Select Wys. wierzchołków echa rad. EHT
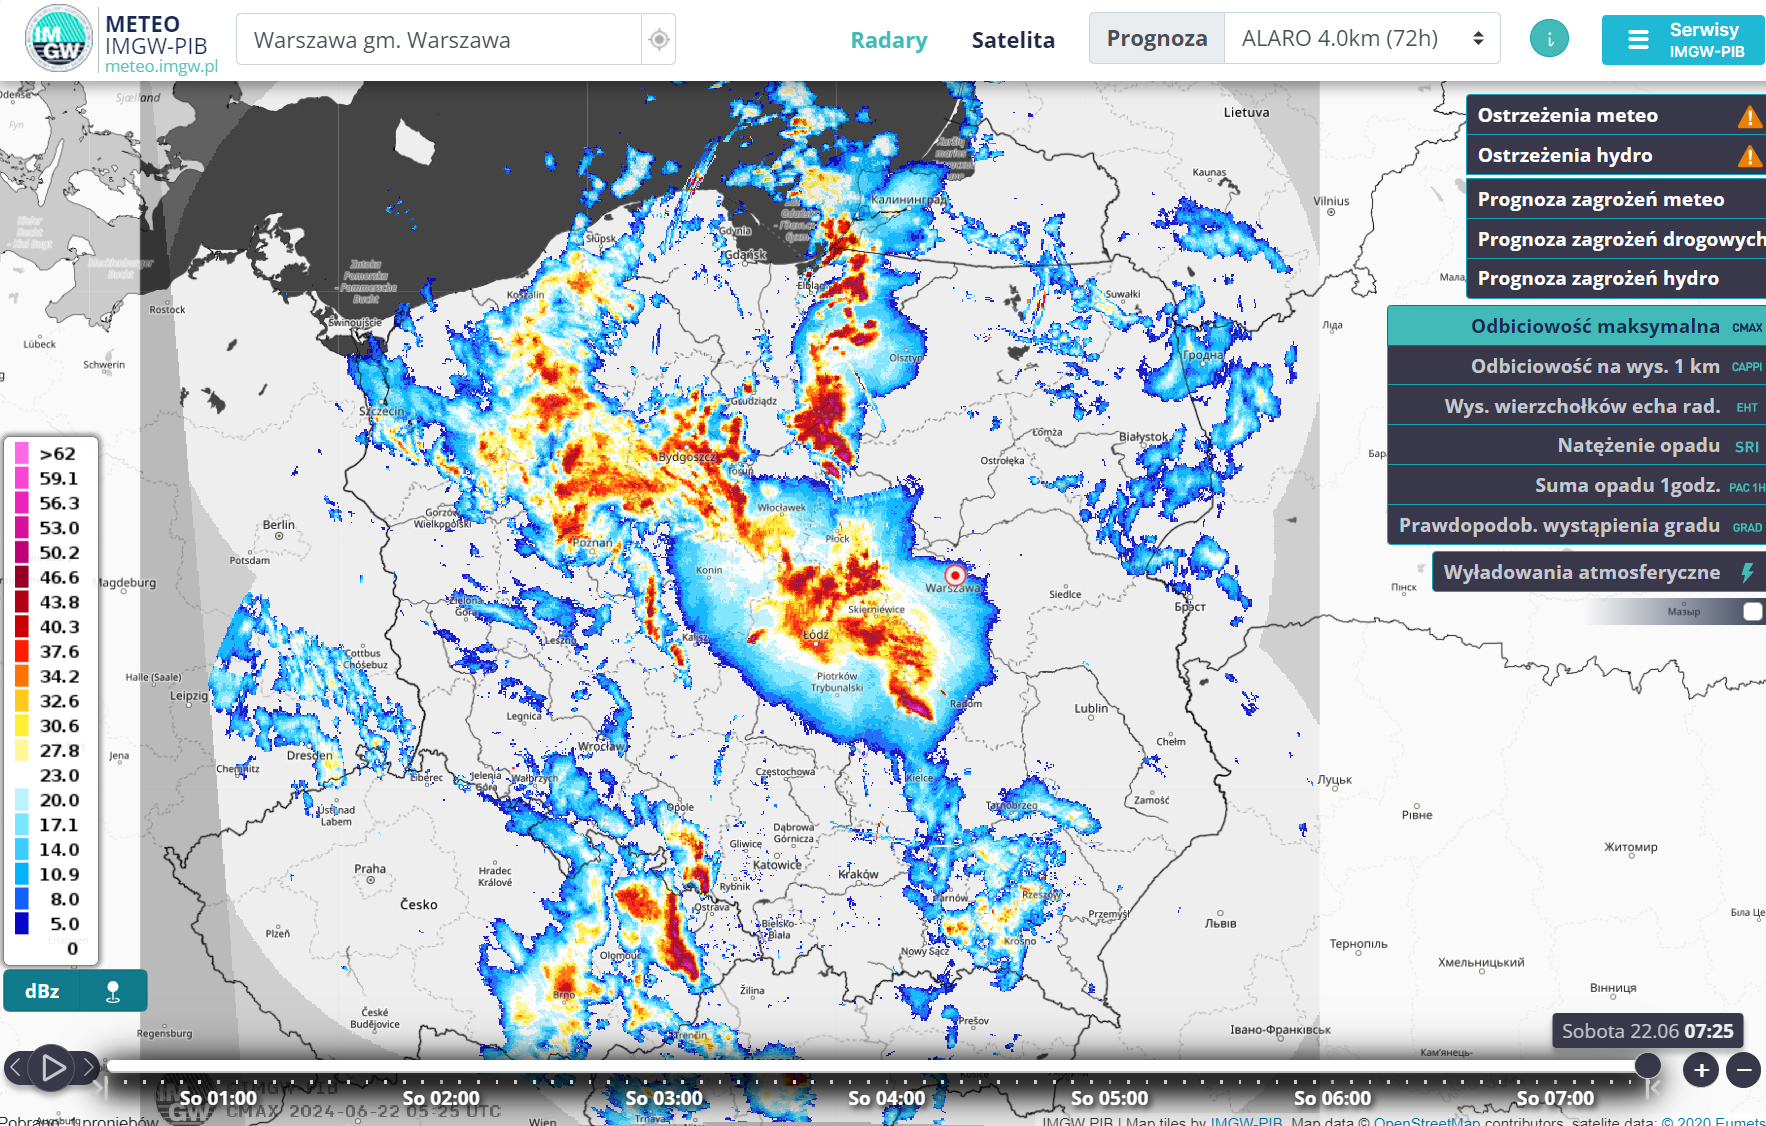This screenshot has width=1766, height=1126. click(1576, 406)
